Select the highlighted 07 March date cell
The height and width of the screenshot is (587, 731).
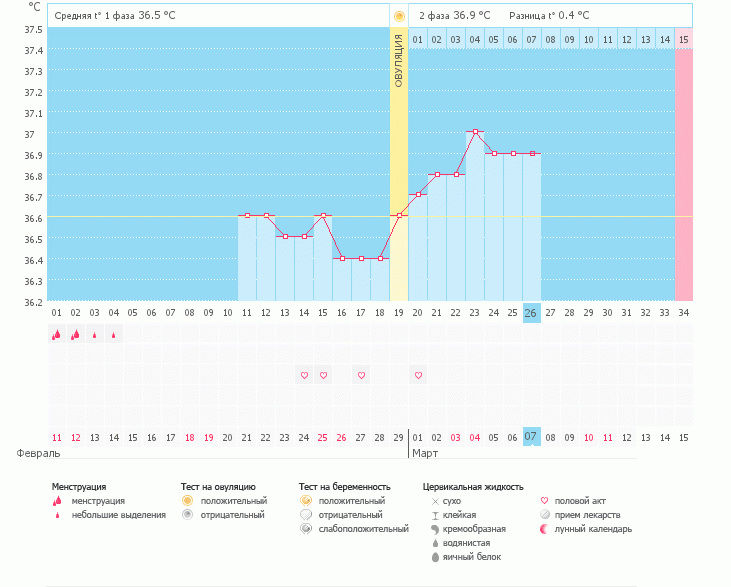click(x=531, y=437)
